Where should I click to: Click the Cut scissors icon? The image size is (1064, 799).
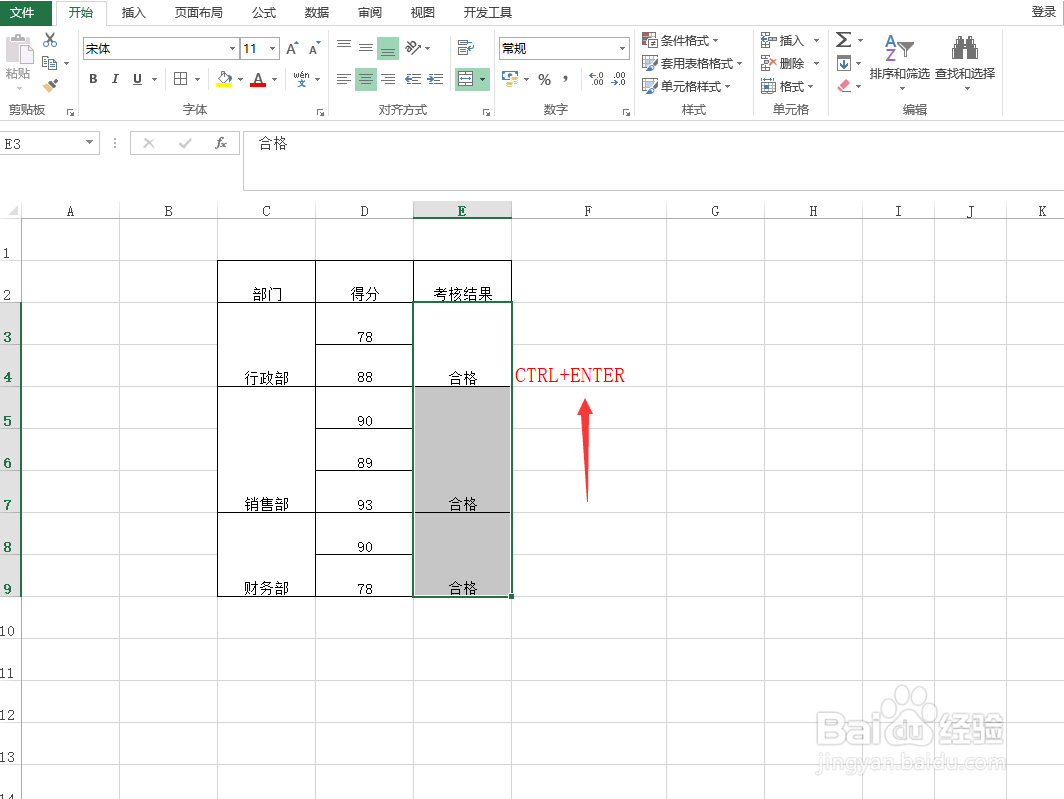coord(50,40)
